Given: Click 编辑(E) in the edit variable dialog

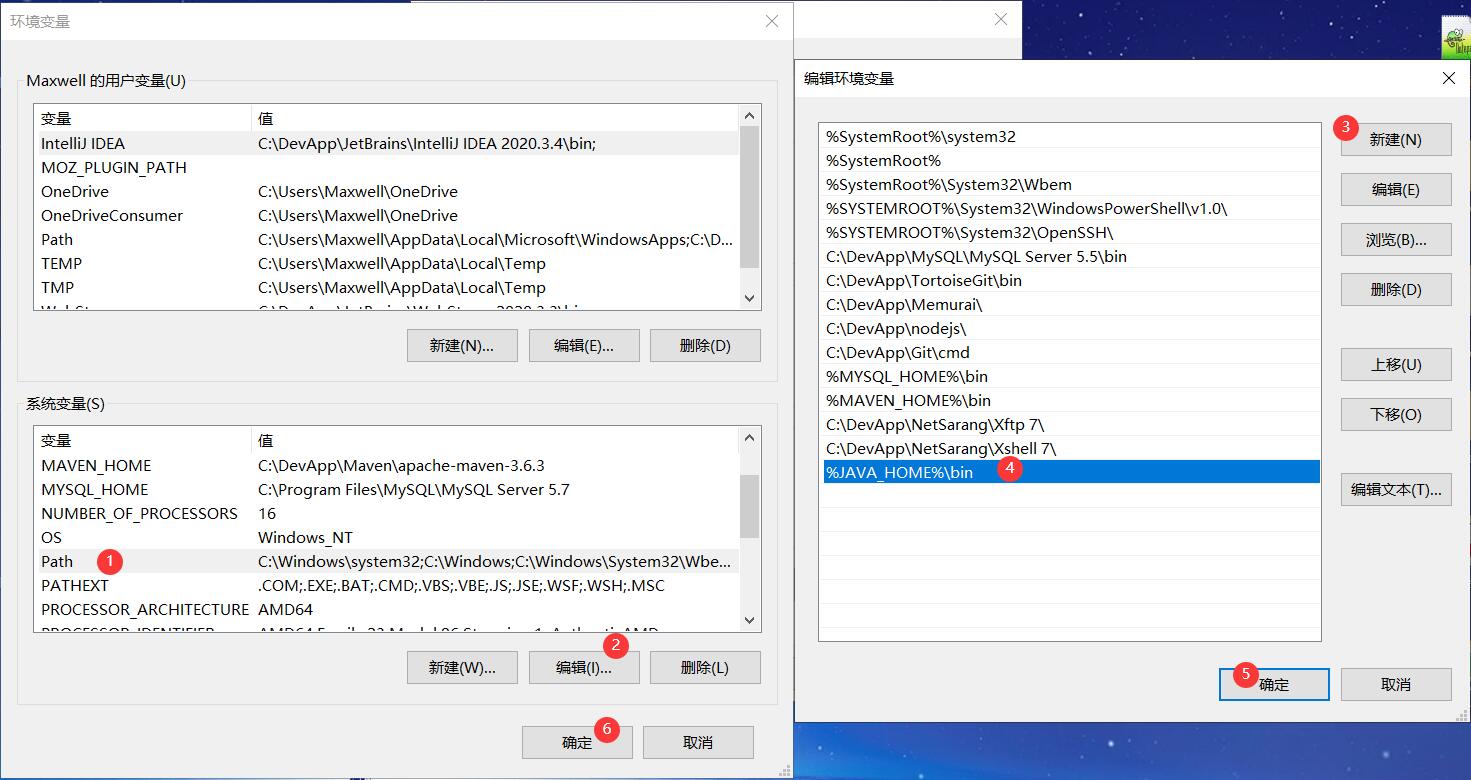Looking at the screenshot, I should [x=1396, y=190].
